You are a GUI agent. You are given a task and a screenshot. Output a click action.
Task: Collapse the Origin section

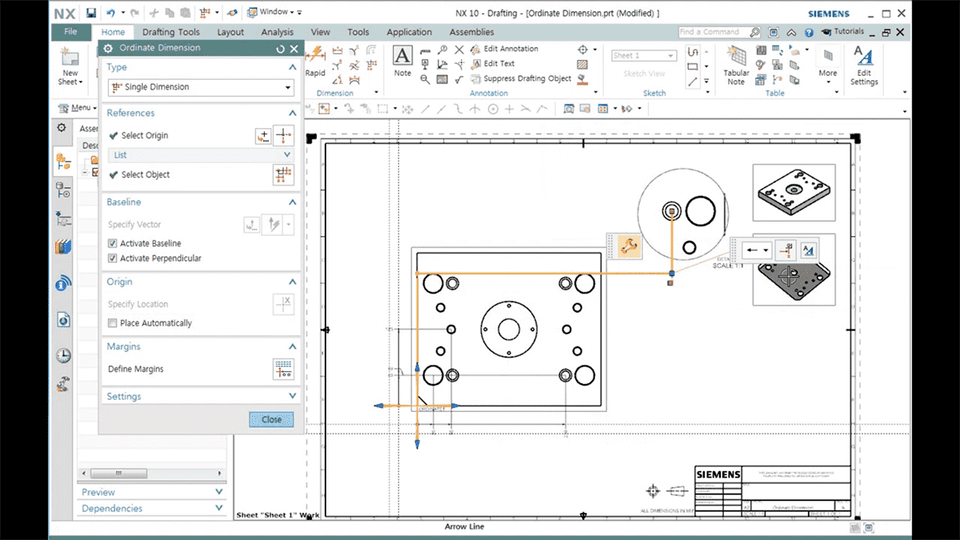[292, 282]
